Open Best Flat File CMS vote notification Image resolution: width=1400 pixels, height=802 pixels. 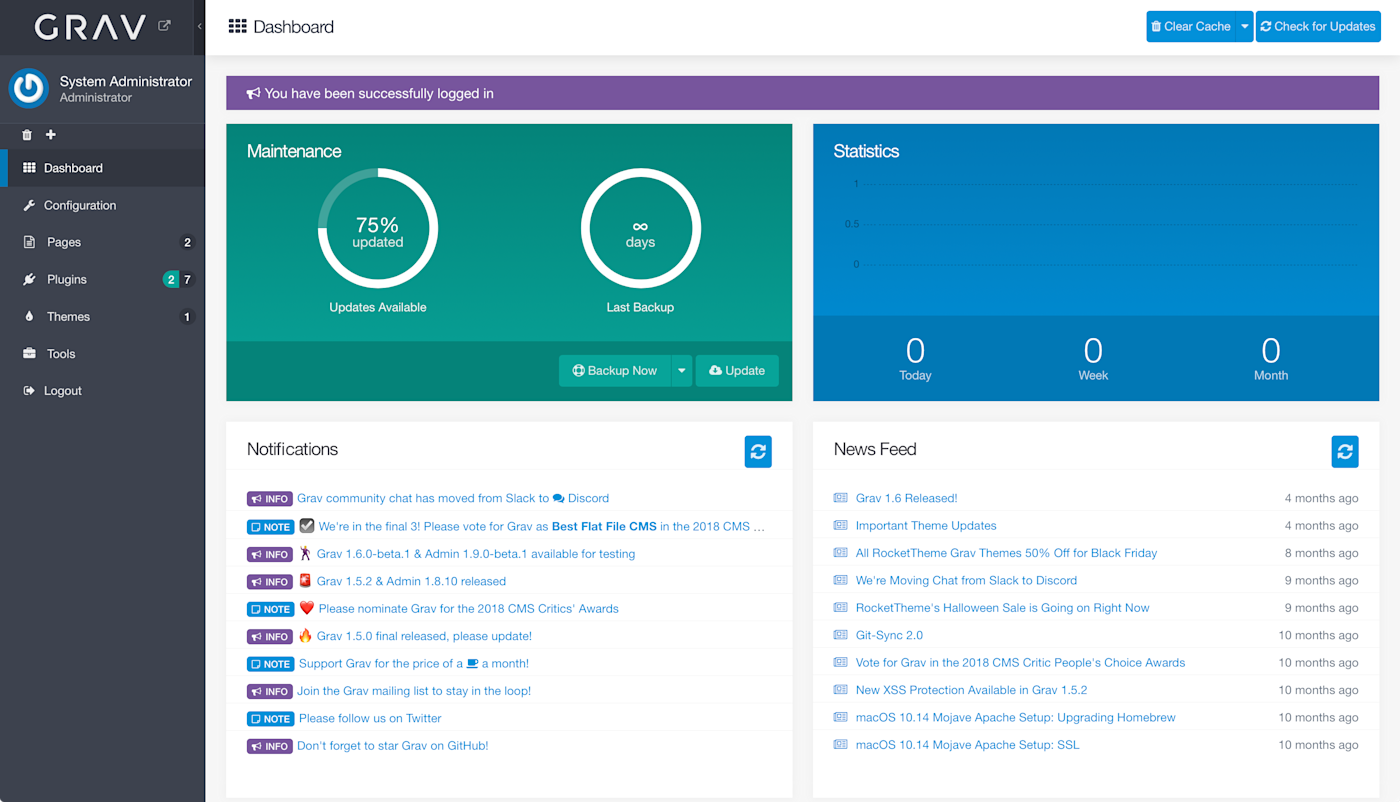542,526
